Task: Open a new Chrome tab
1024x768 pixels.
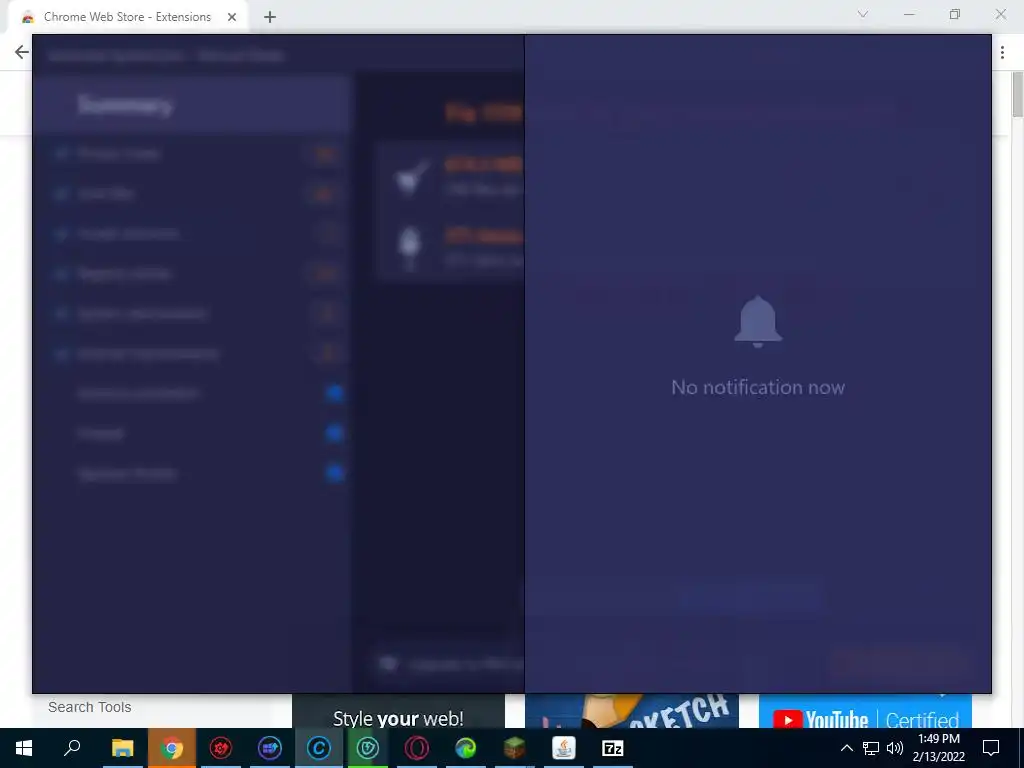Action: [x=270, y=17]
